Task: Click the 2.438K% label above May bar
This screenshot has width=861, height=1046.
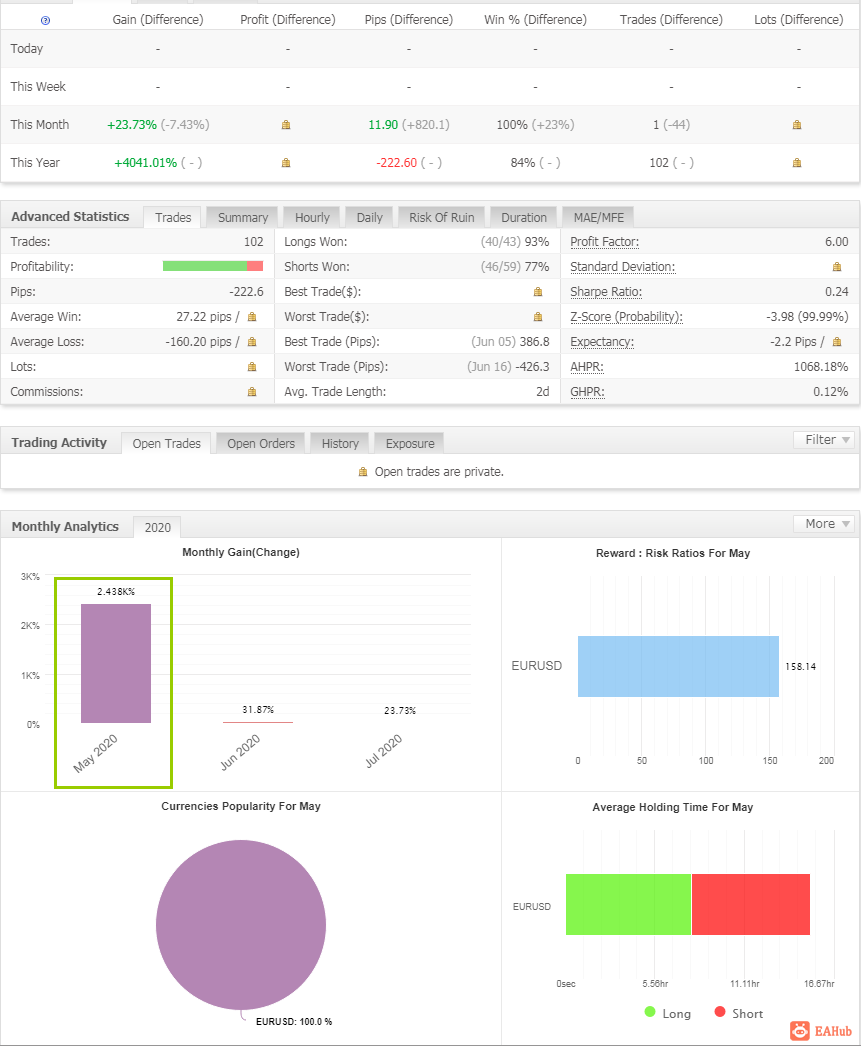Action: click(x=116, y=592)
